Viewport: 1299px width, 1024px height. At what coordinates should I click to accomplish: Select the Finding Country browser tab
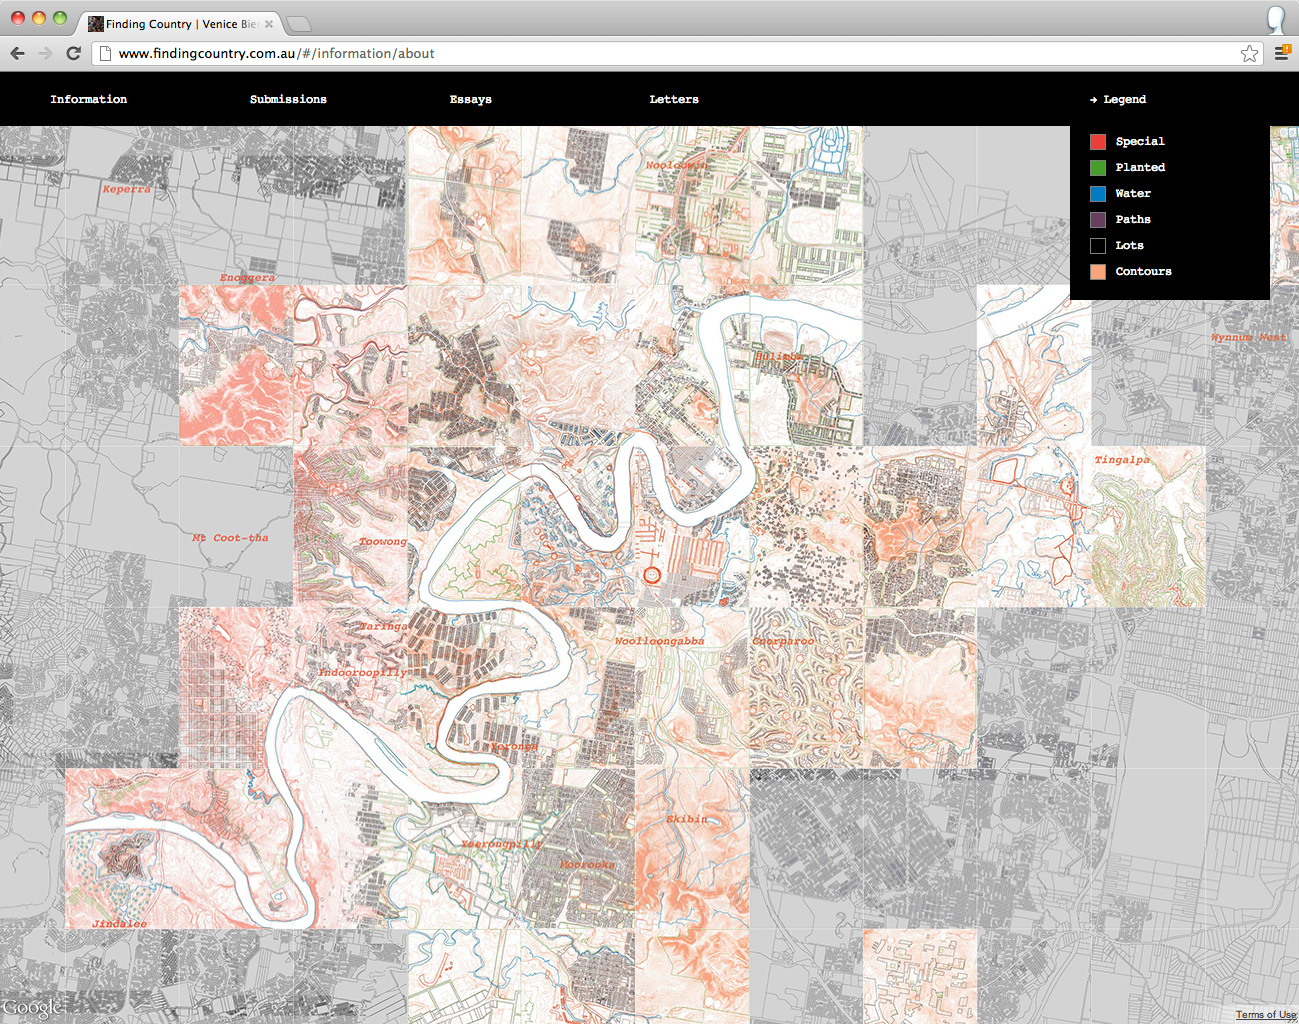click(x=178, y=24)
